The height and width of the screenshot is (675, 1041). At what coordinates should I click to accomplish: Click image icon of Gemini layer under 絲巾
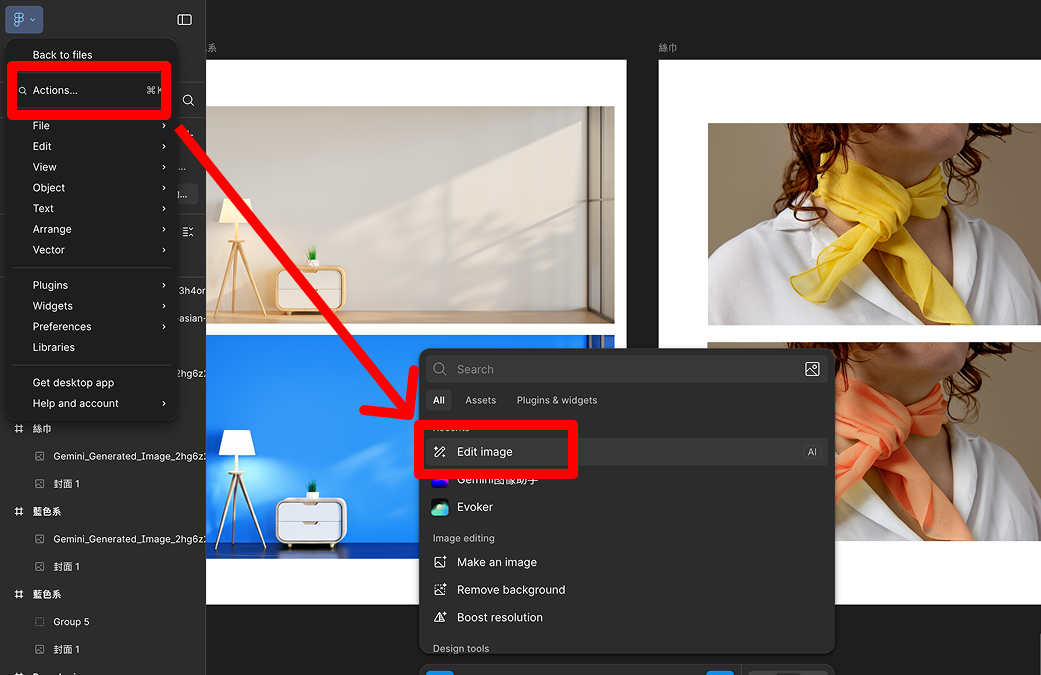pyautogui.click(x=40, y=456)
